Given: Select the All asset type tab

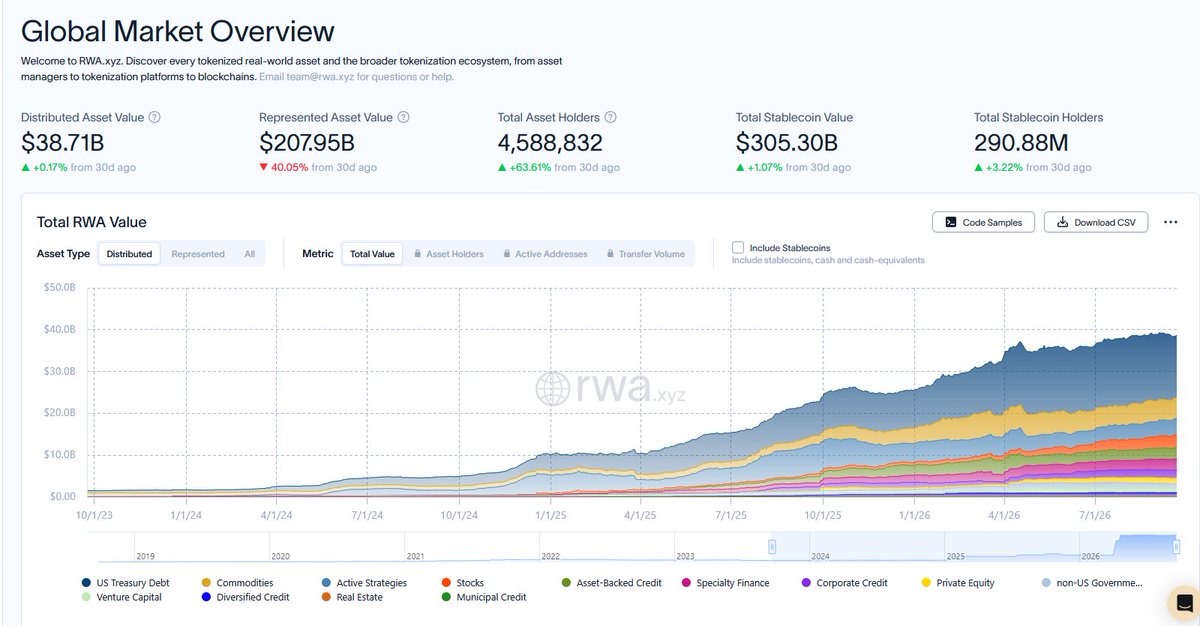Looking at the screenshot, I should [250, 254].
